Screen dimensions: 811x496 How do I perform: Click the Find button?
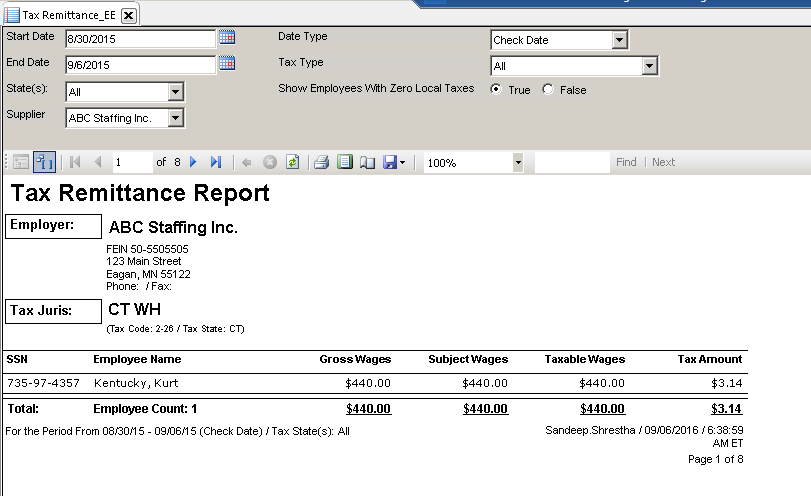click(626, 162)
